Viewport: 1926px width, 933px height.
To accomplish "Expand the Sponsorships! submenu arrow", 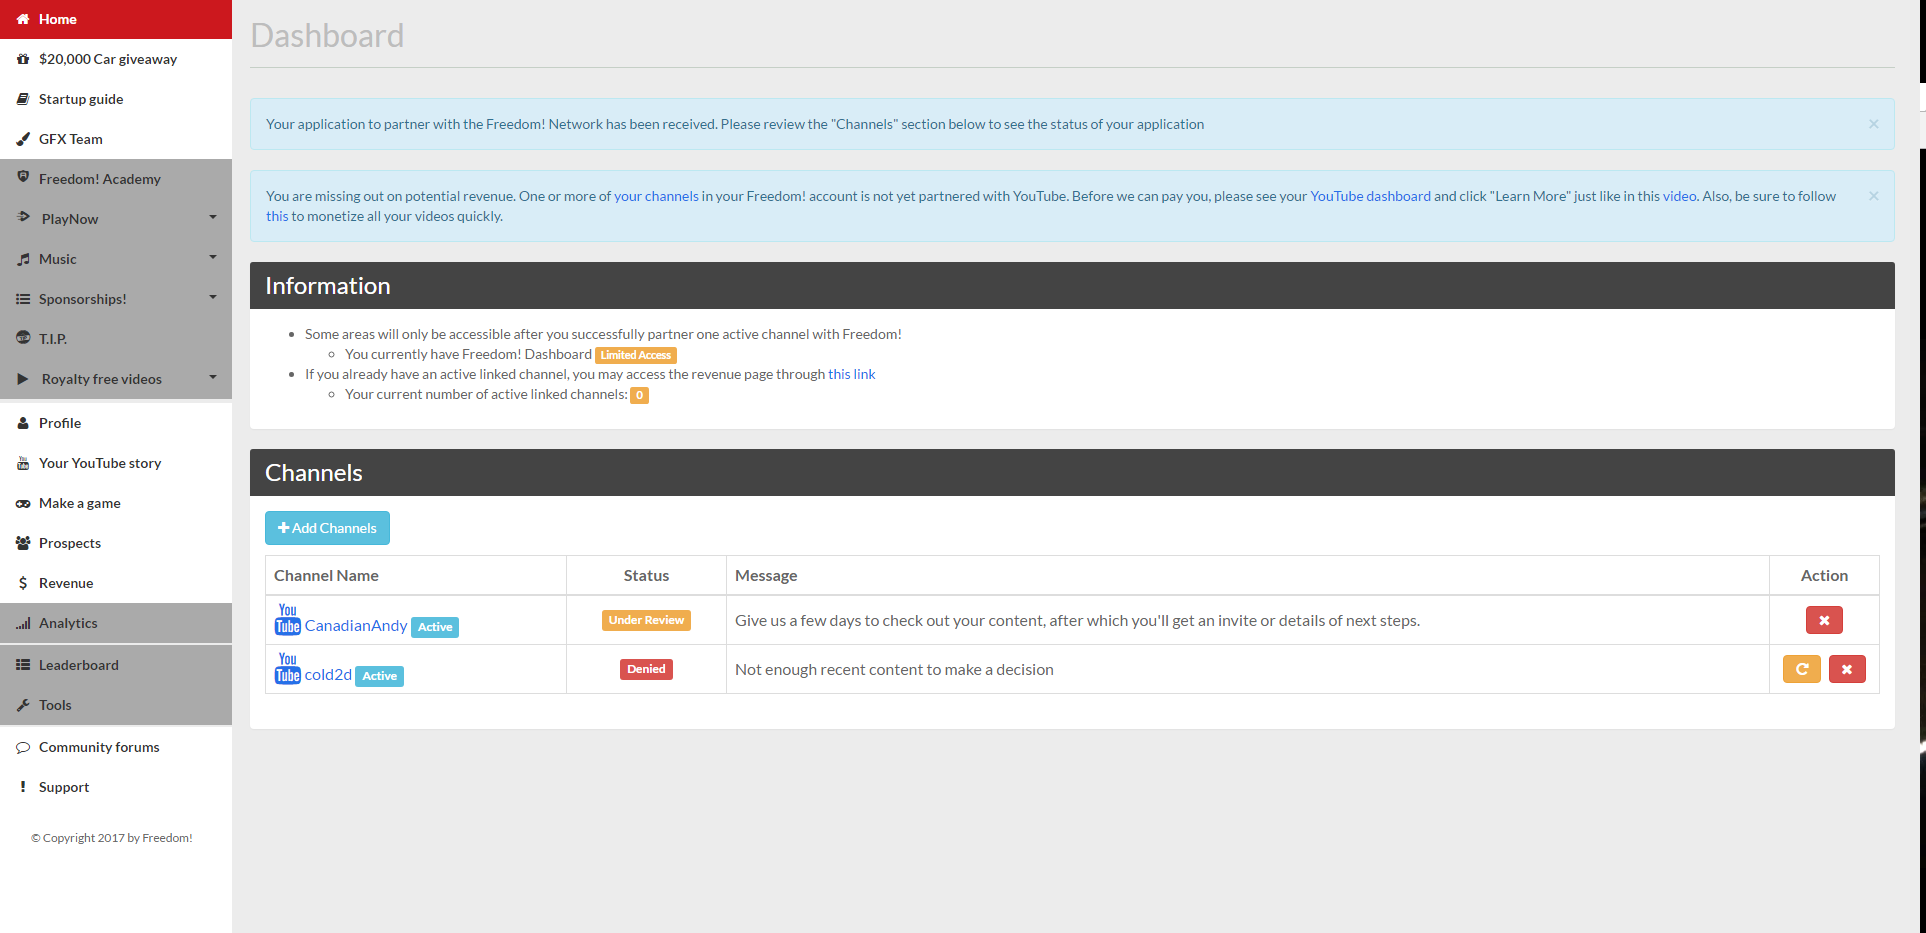I will coord(213,297).
